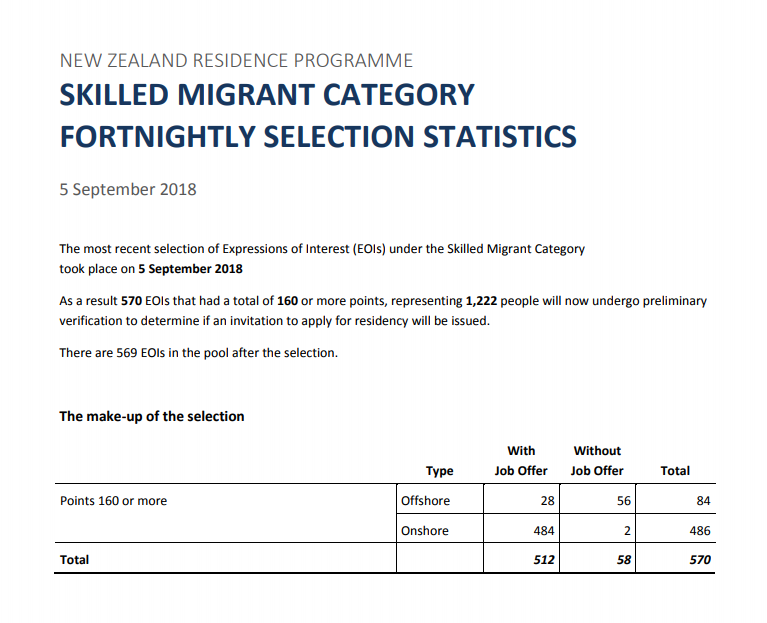This screenshot has height=623, width=767.
Task: Click the Onshore With Job Offer value 484
Action: pos(543,531)
